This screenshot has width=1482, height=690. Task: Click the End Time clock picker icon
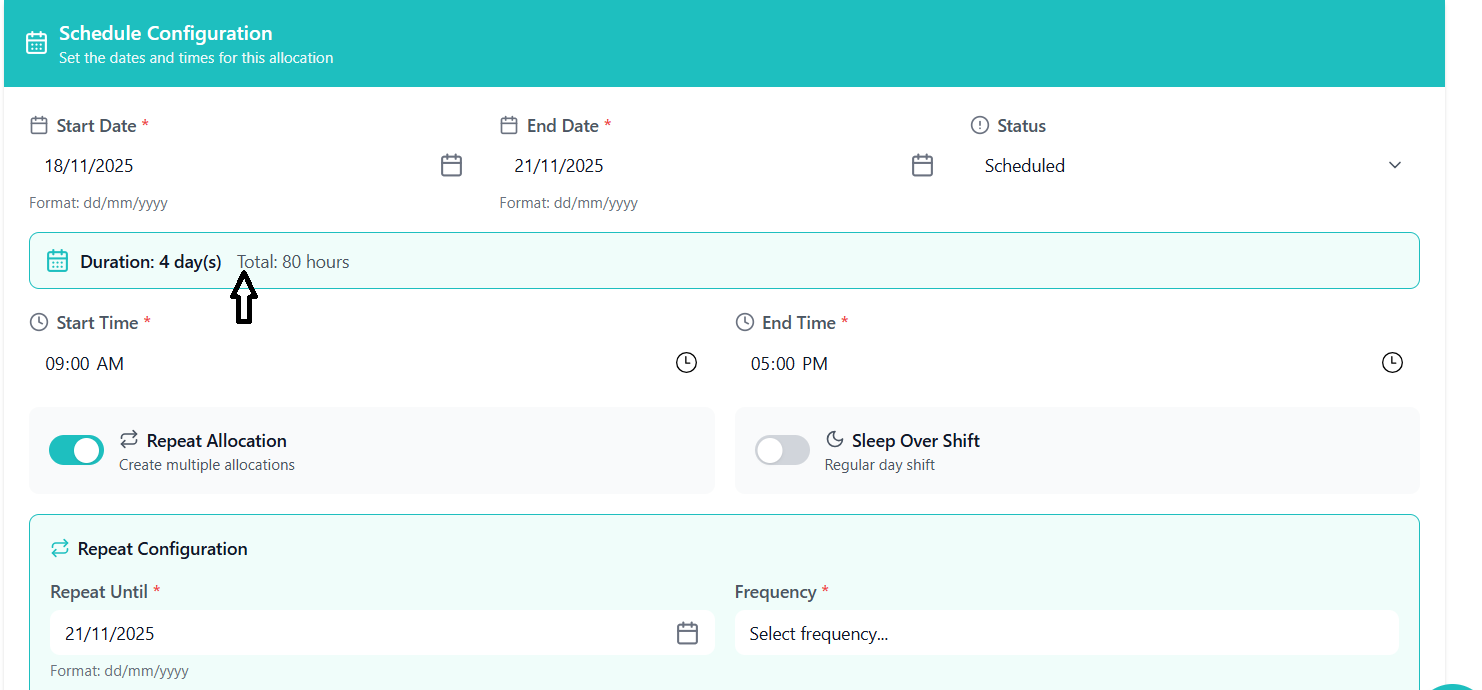tap(1392, 363)
